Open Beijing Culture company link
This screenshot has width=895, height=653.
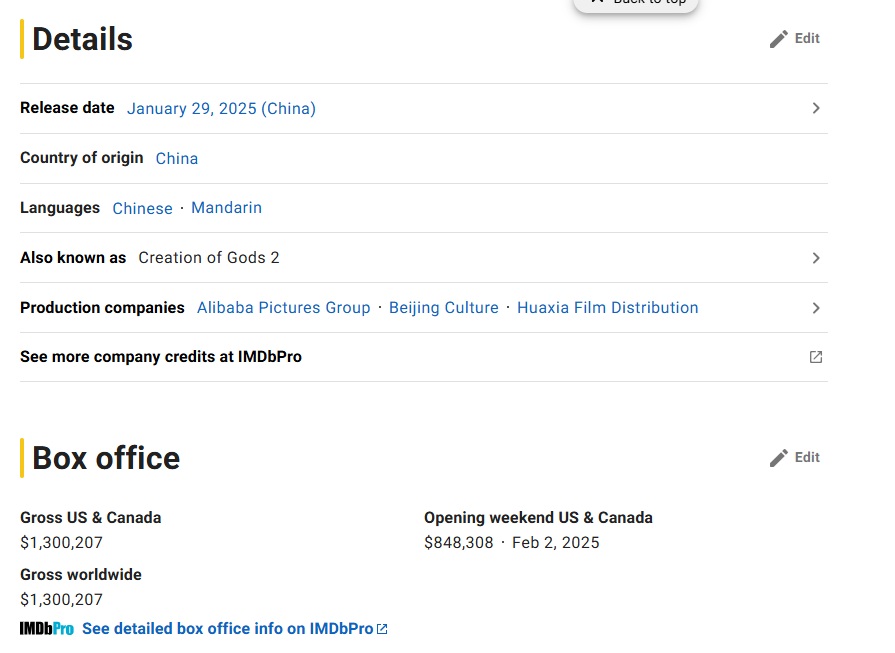(444, 308)
